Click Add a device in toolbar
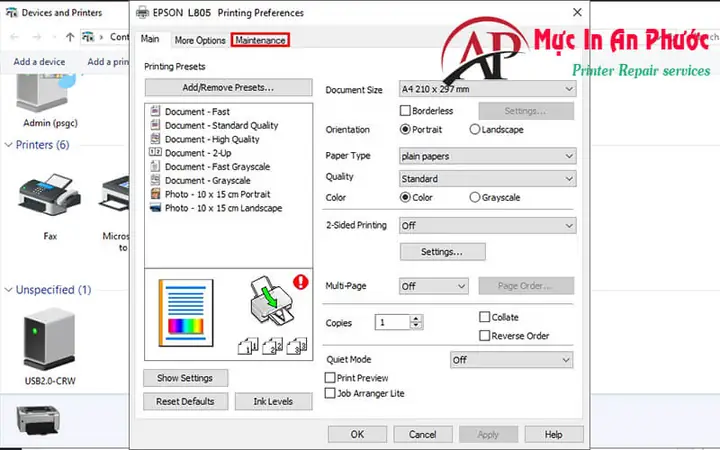The width and height of the screenshot is (720, 450). pos(39,62)
